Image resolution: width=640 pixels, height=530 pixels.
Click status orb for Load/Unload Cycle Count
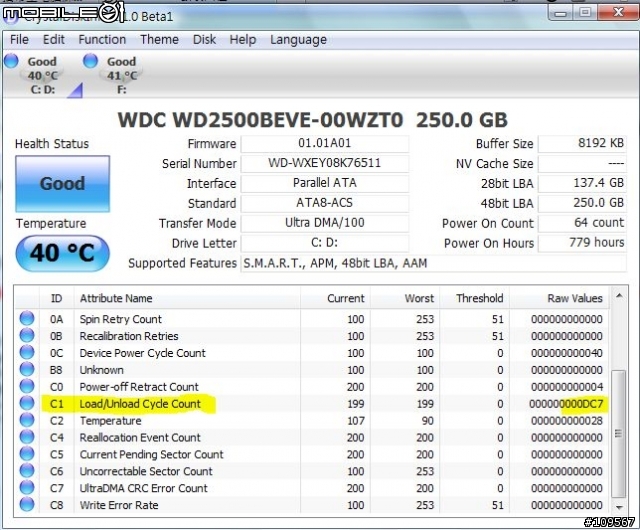coord(27,403)
